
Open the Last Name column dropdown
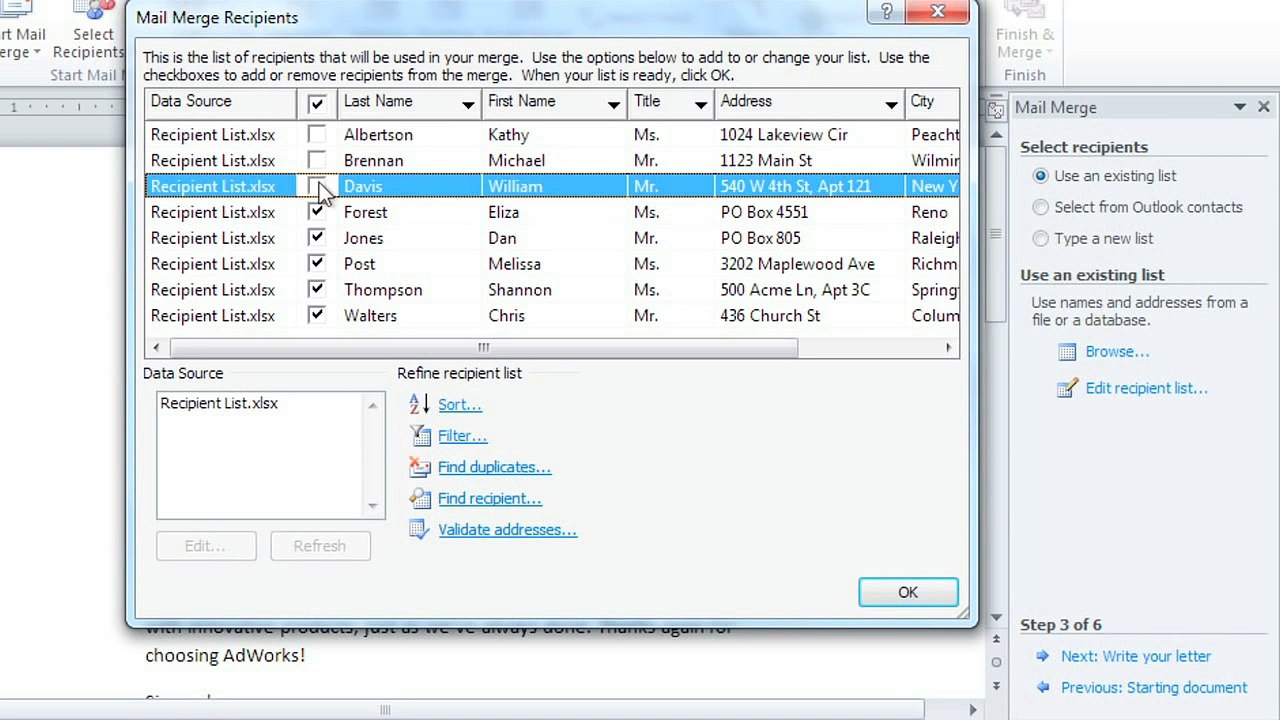(467, 103)
